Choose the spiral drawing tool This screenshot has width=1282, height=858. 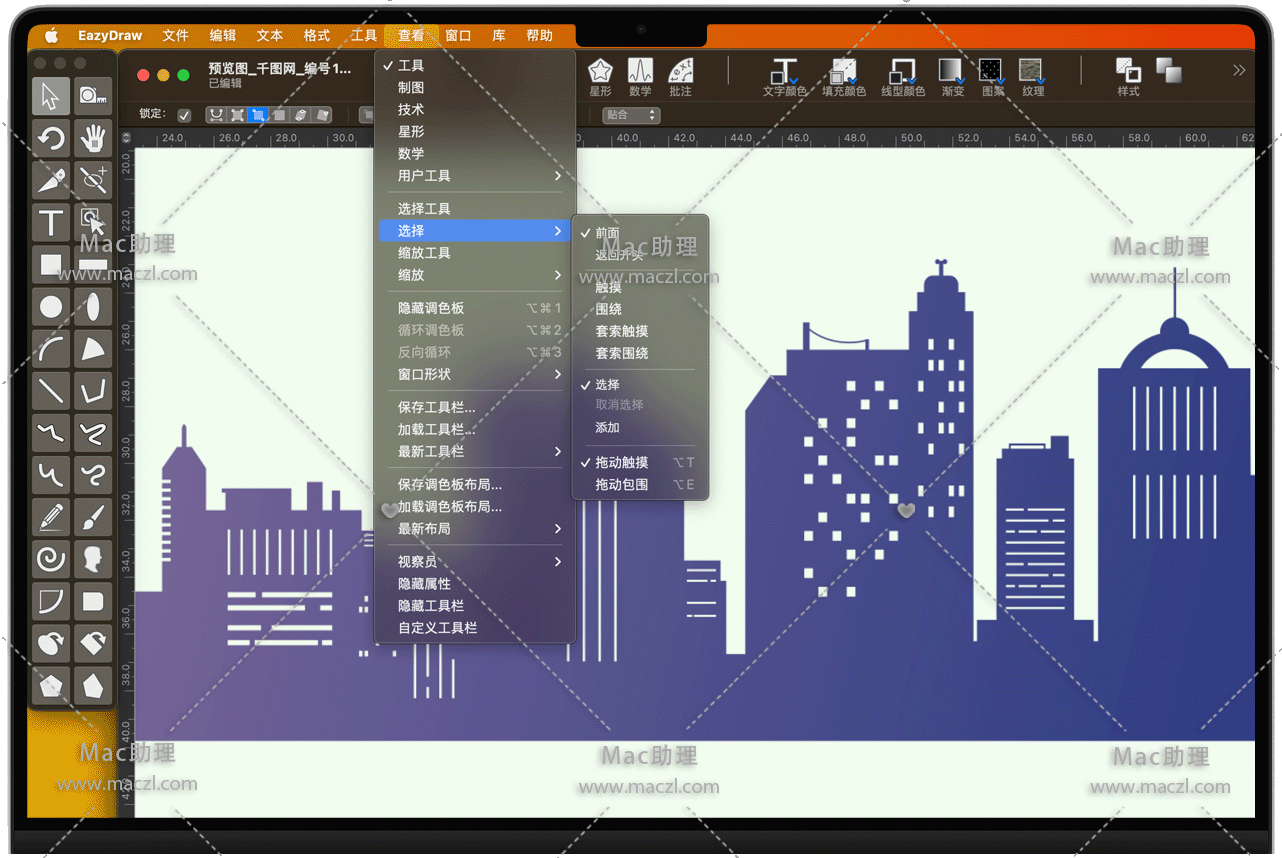51,558
